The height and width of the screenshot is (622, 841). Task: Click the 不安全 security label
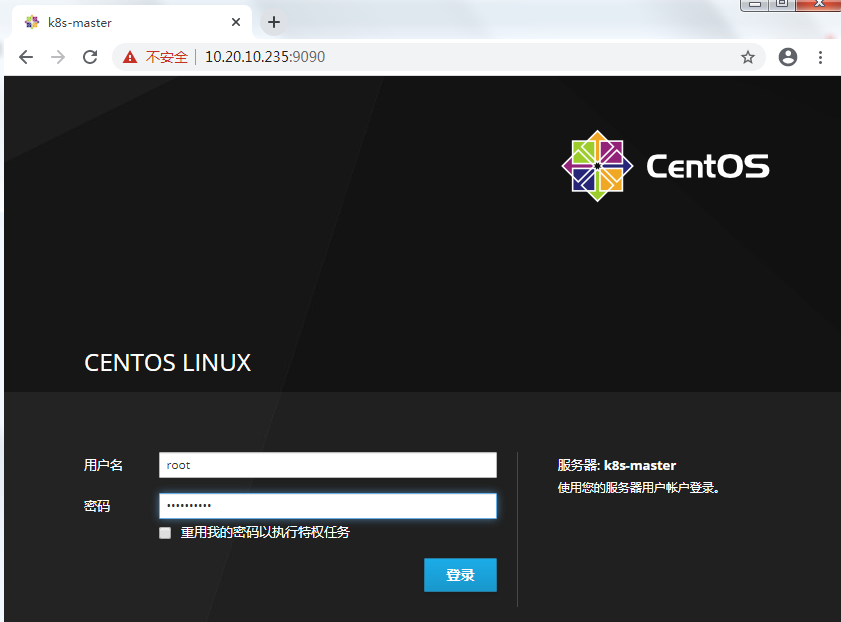tap(167, 57)
